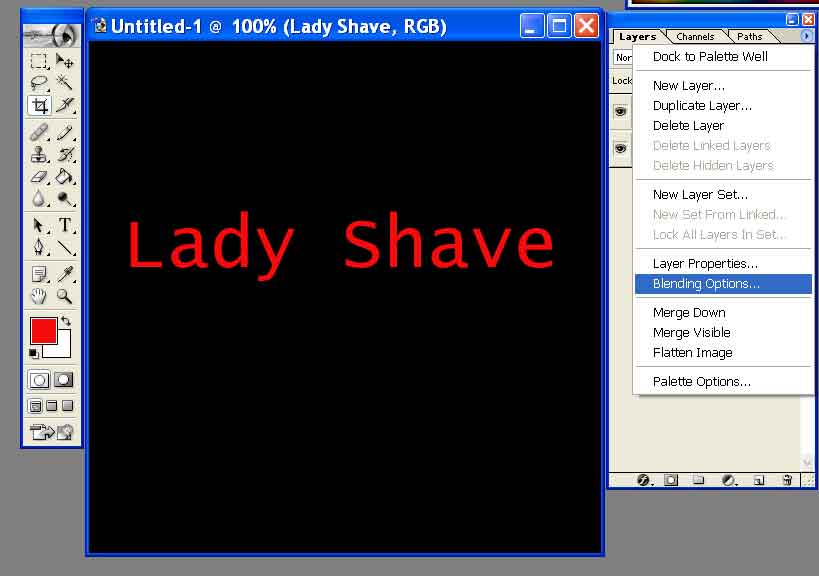Viewport: 819px width, 576px height.
Task: Select the Pen tool
Action: [39, 246]
